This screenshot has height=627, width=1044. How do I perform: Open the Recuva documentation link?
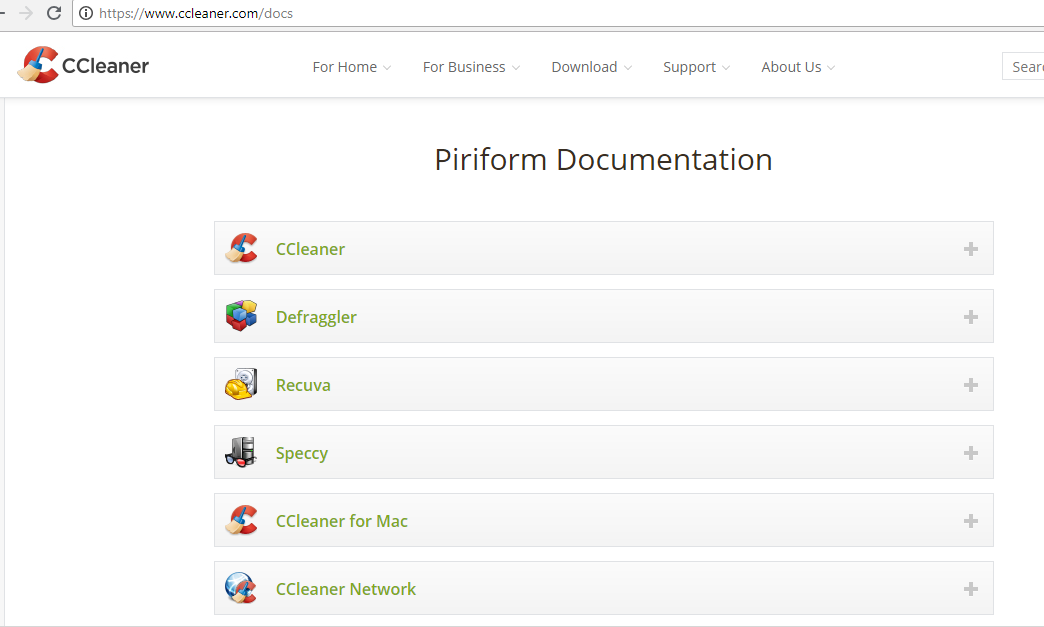[x=303, y=385]
